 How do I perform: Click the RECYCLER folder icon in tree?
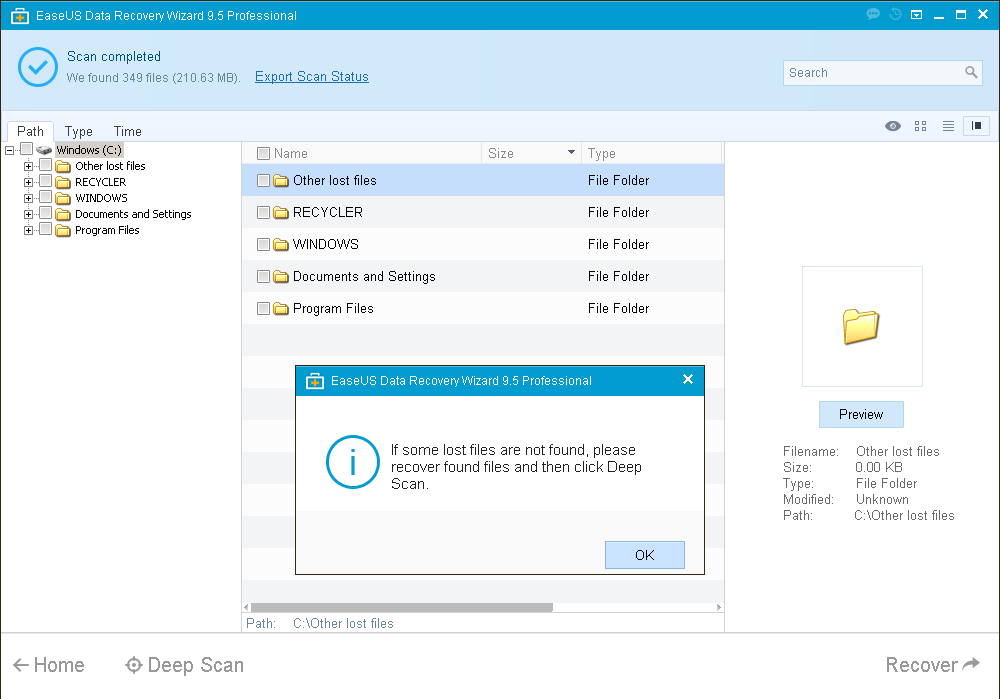tap(62, 182)
